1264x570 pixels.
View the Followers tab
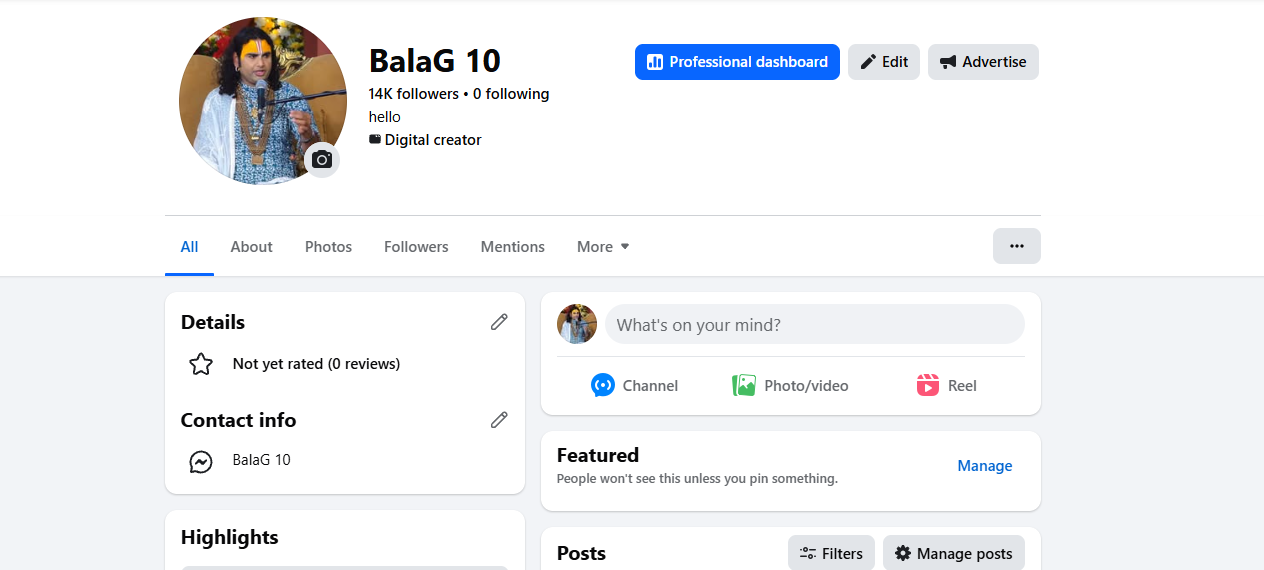pyautogui.click(x=416, y=247)
